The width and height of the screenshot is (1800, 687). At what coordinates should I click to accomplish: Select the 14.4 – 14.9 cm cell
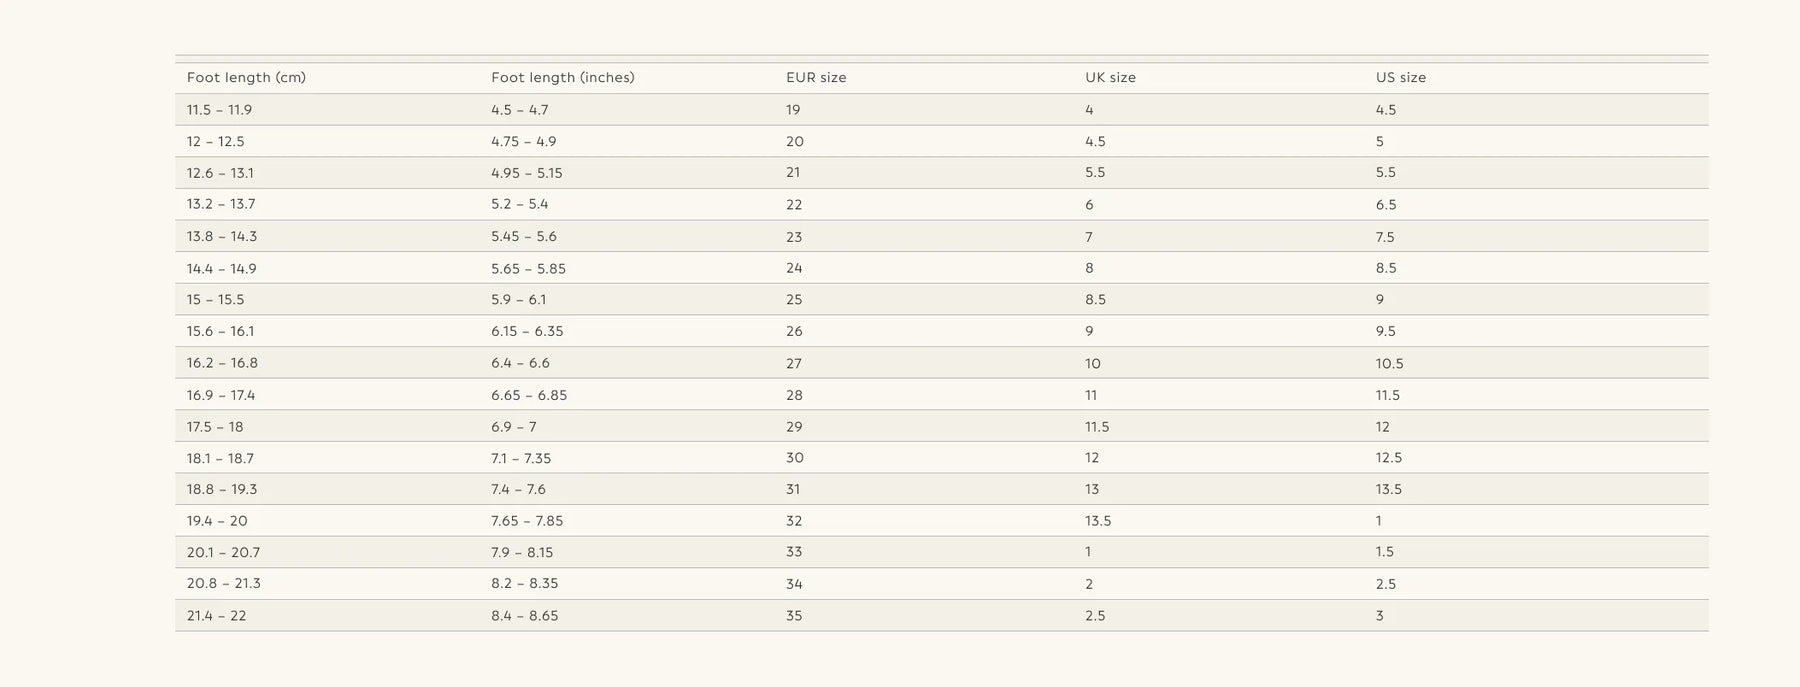pos(221,269)
